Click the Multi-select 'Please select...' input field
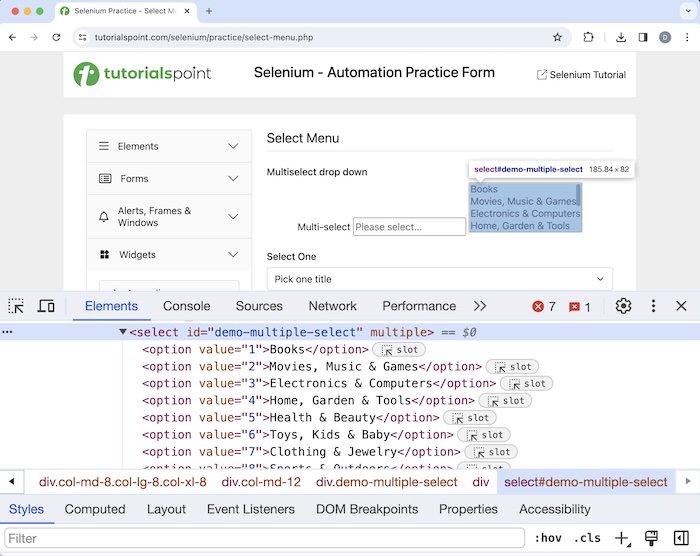This screenshot has width=700, height=556. (409, 227)
